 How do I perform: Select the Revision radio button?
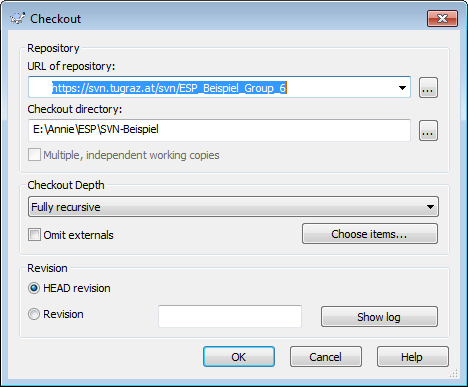pyautogui.click(x=34, y=314)
